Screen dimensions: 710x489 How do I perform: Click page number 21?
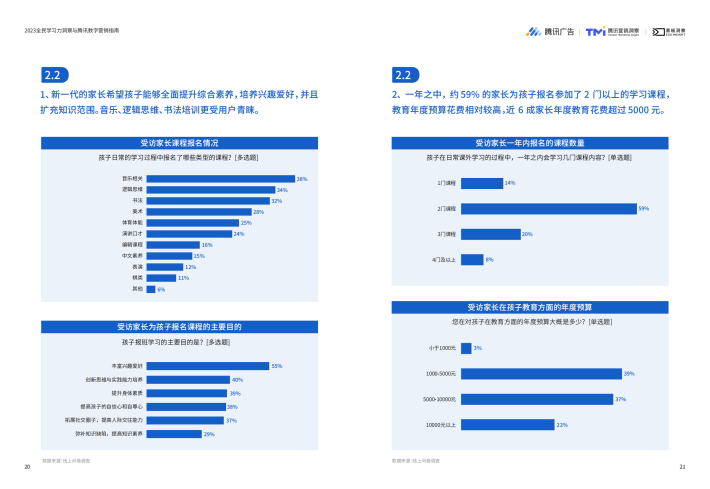[x=682, y=467]
